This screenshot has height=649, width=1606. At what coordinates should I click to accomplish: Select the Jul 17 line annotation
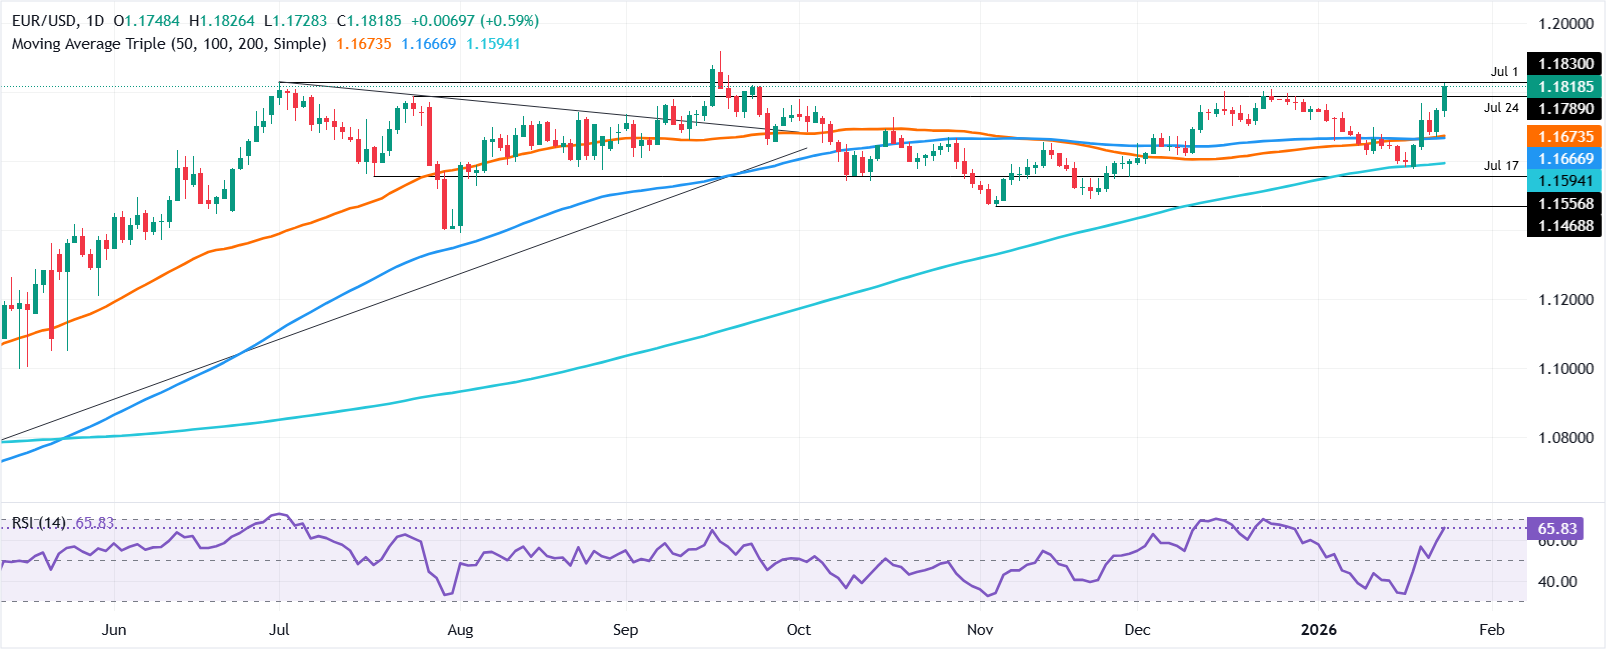pyautogui.click(x=1501, y=166)
